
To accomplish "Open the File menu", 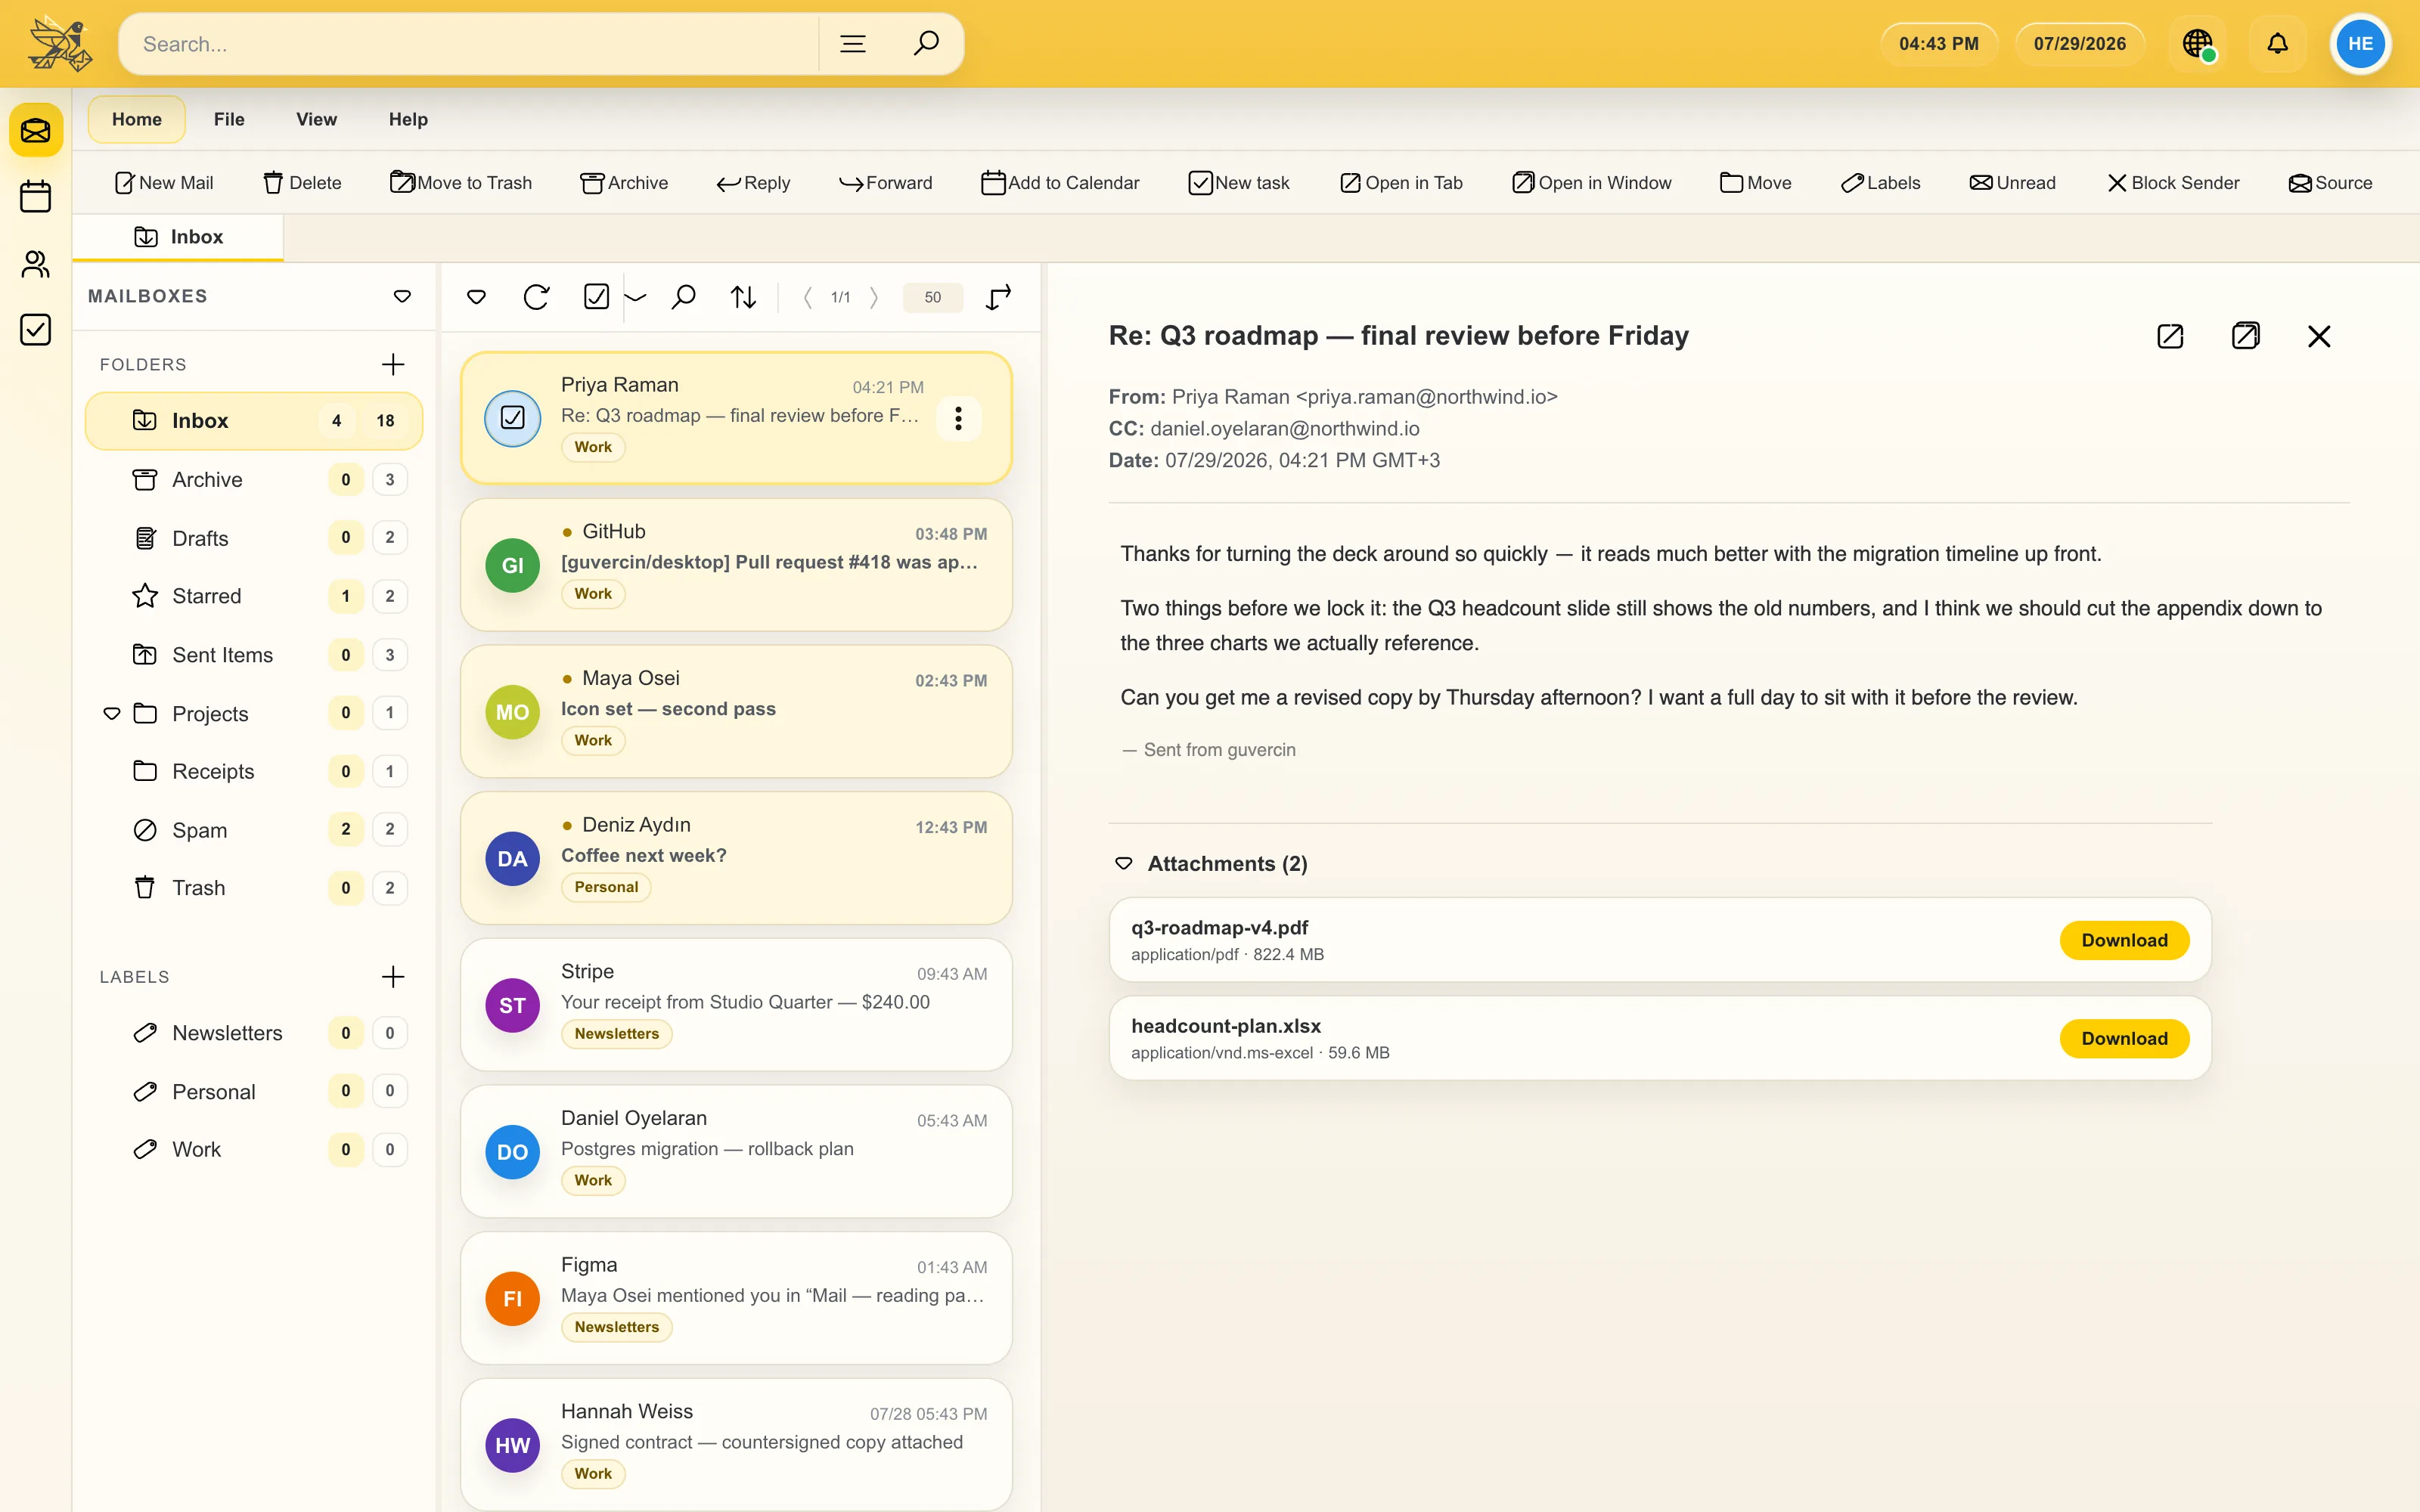I will (x=229, y=119).
